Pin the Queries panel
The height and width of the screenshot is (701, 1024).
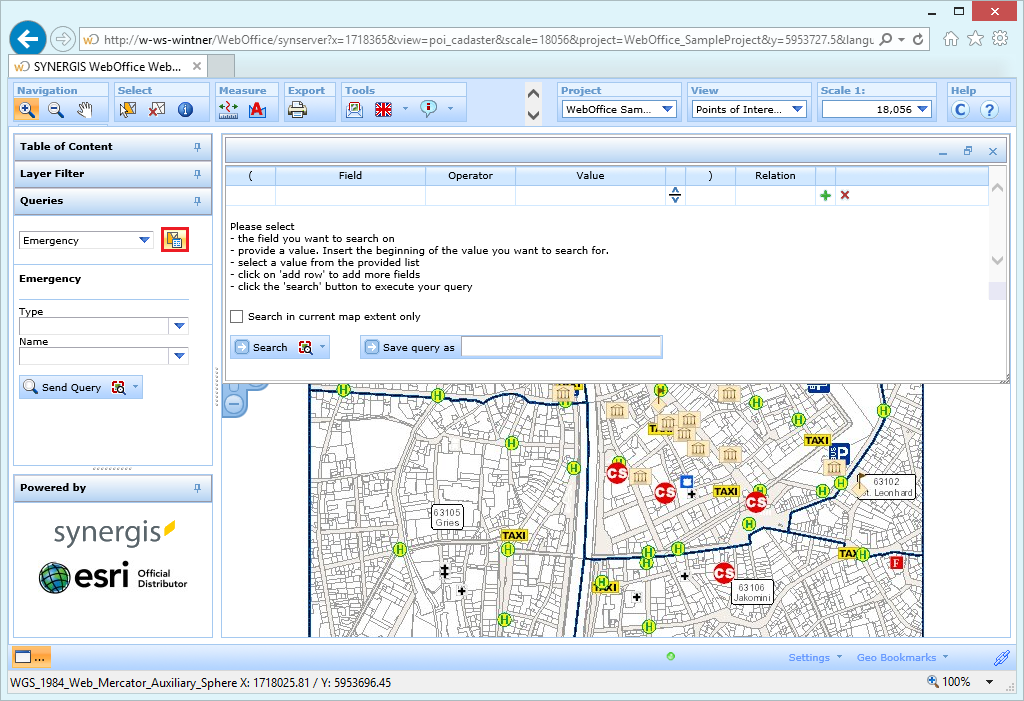tap(199, 200)
